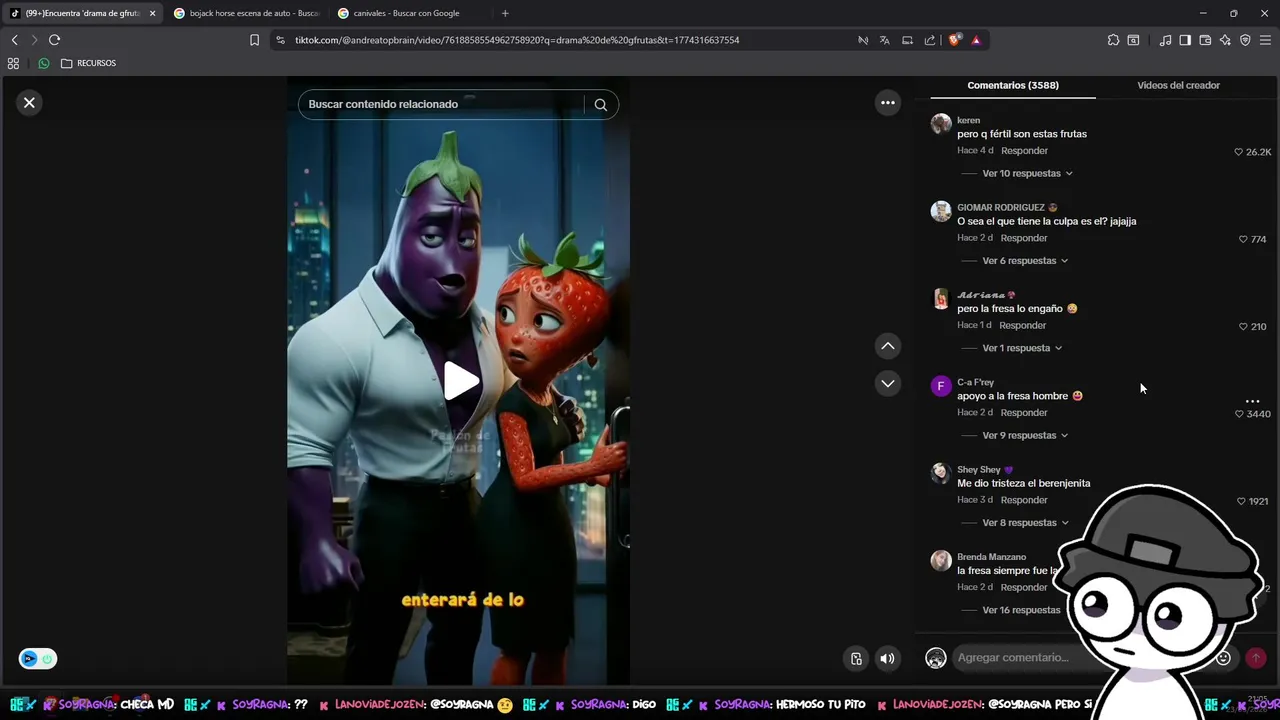Toggle browser sidebar panel icon
Screen dimensions: 1280x720
tap(1185, 40)
